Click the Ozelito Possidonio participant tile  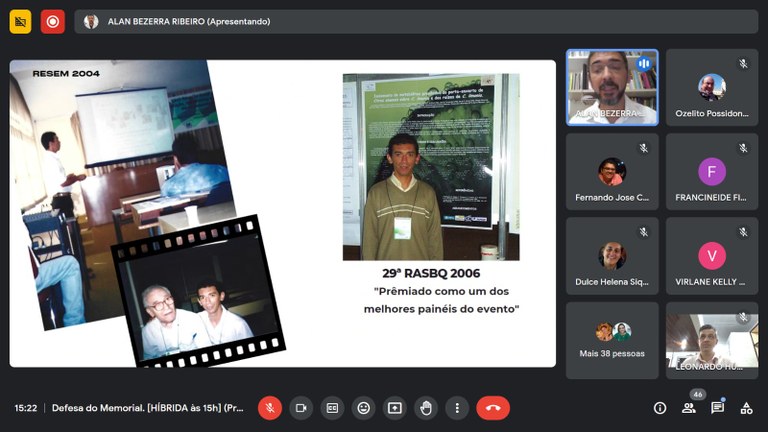click(711, 87)
